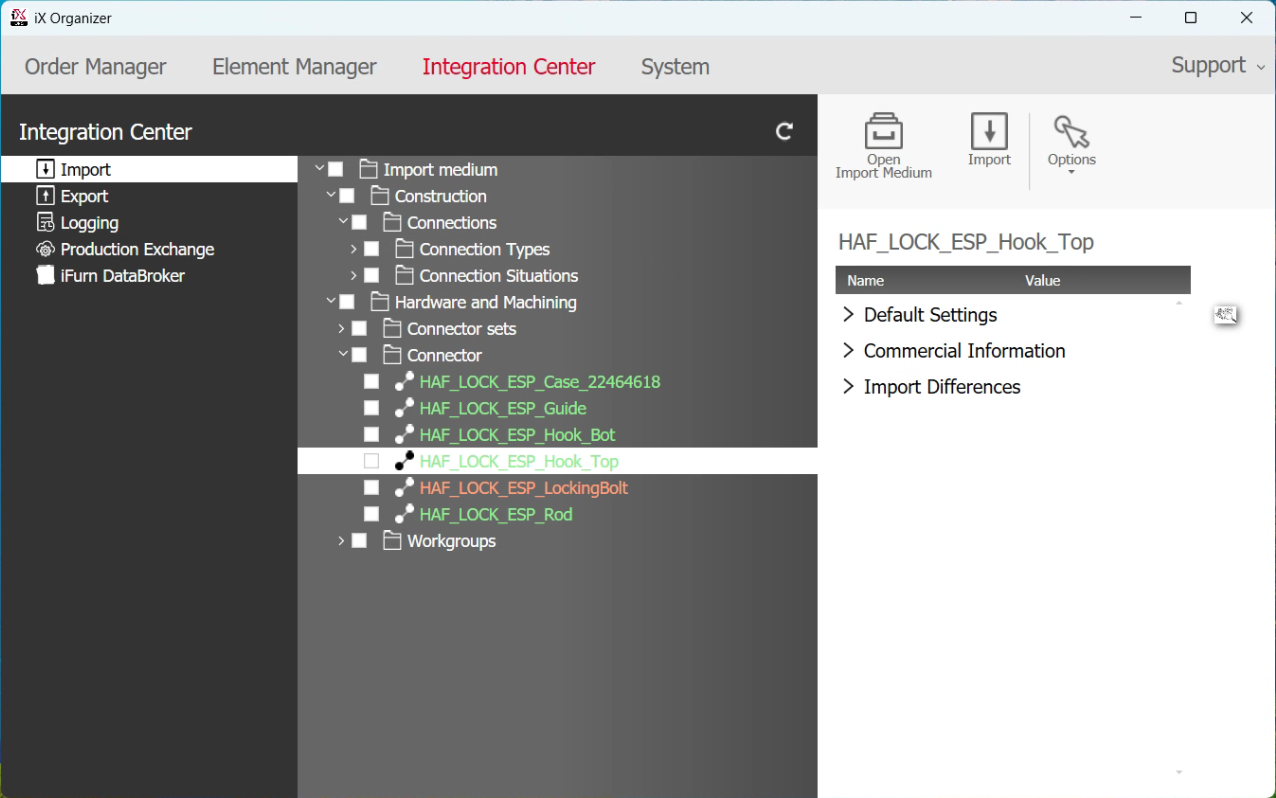
Task: Click the iFurn DataBroker icon
Action: (45, 275)
